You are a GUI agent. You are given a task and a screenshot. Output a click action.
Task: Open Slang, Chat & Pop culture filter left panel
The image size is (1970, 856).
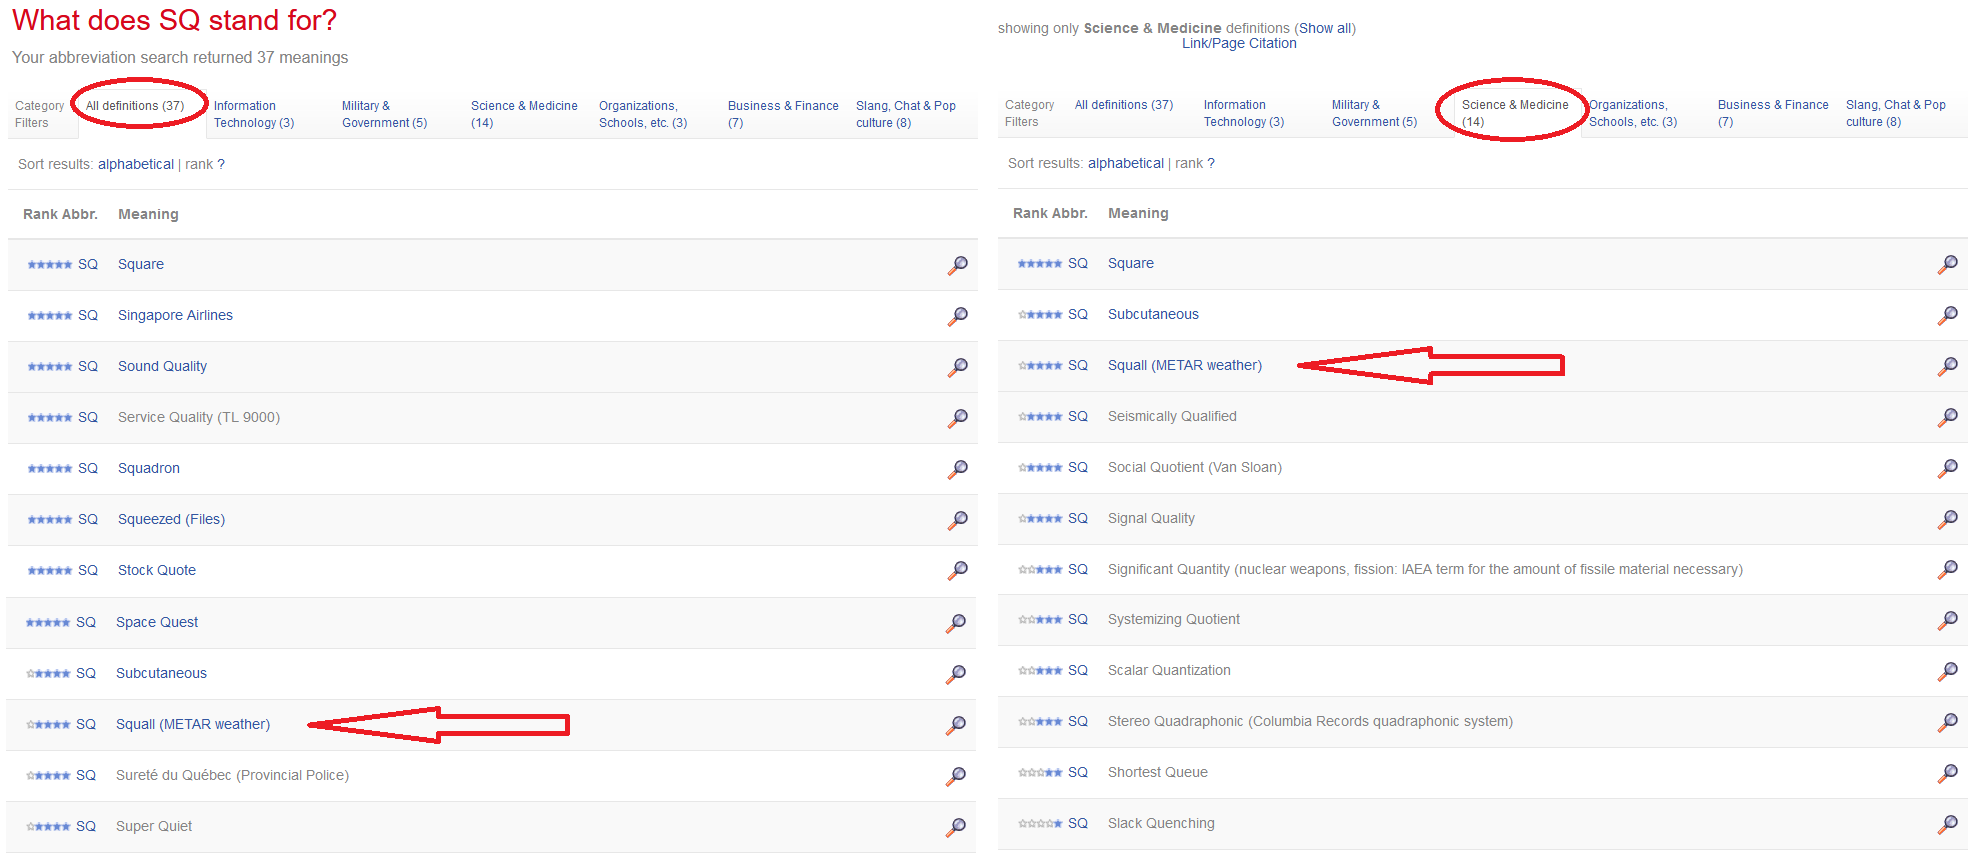pos(905,114)
